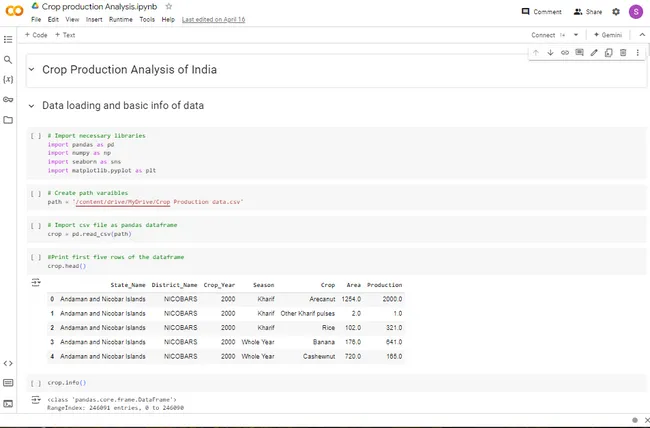Open the user account avatar
650x428 pixels.
click(636, 12)
